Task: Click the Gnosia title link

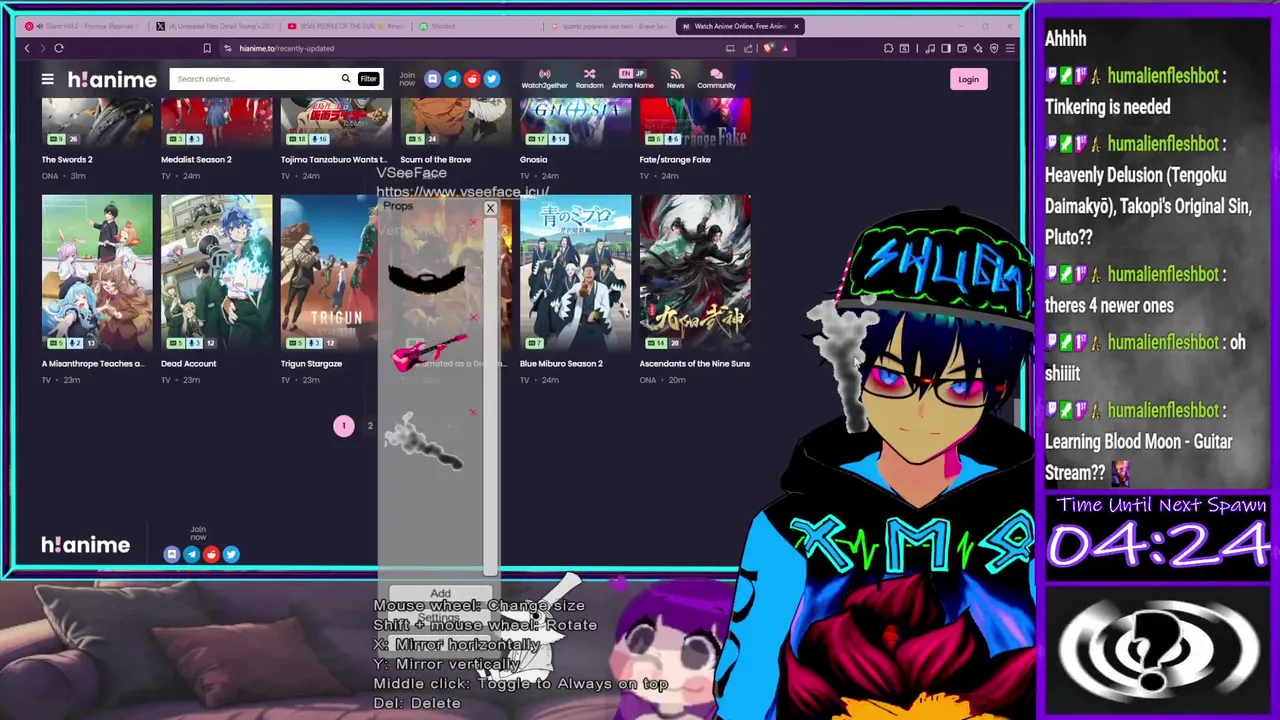Action: coord(533,159)
